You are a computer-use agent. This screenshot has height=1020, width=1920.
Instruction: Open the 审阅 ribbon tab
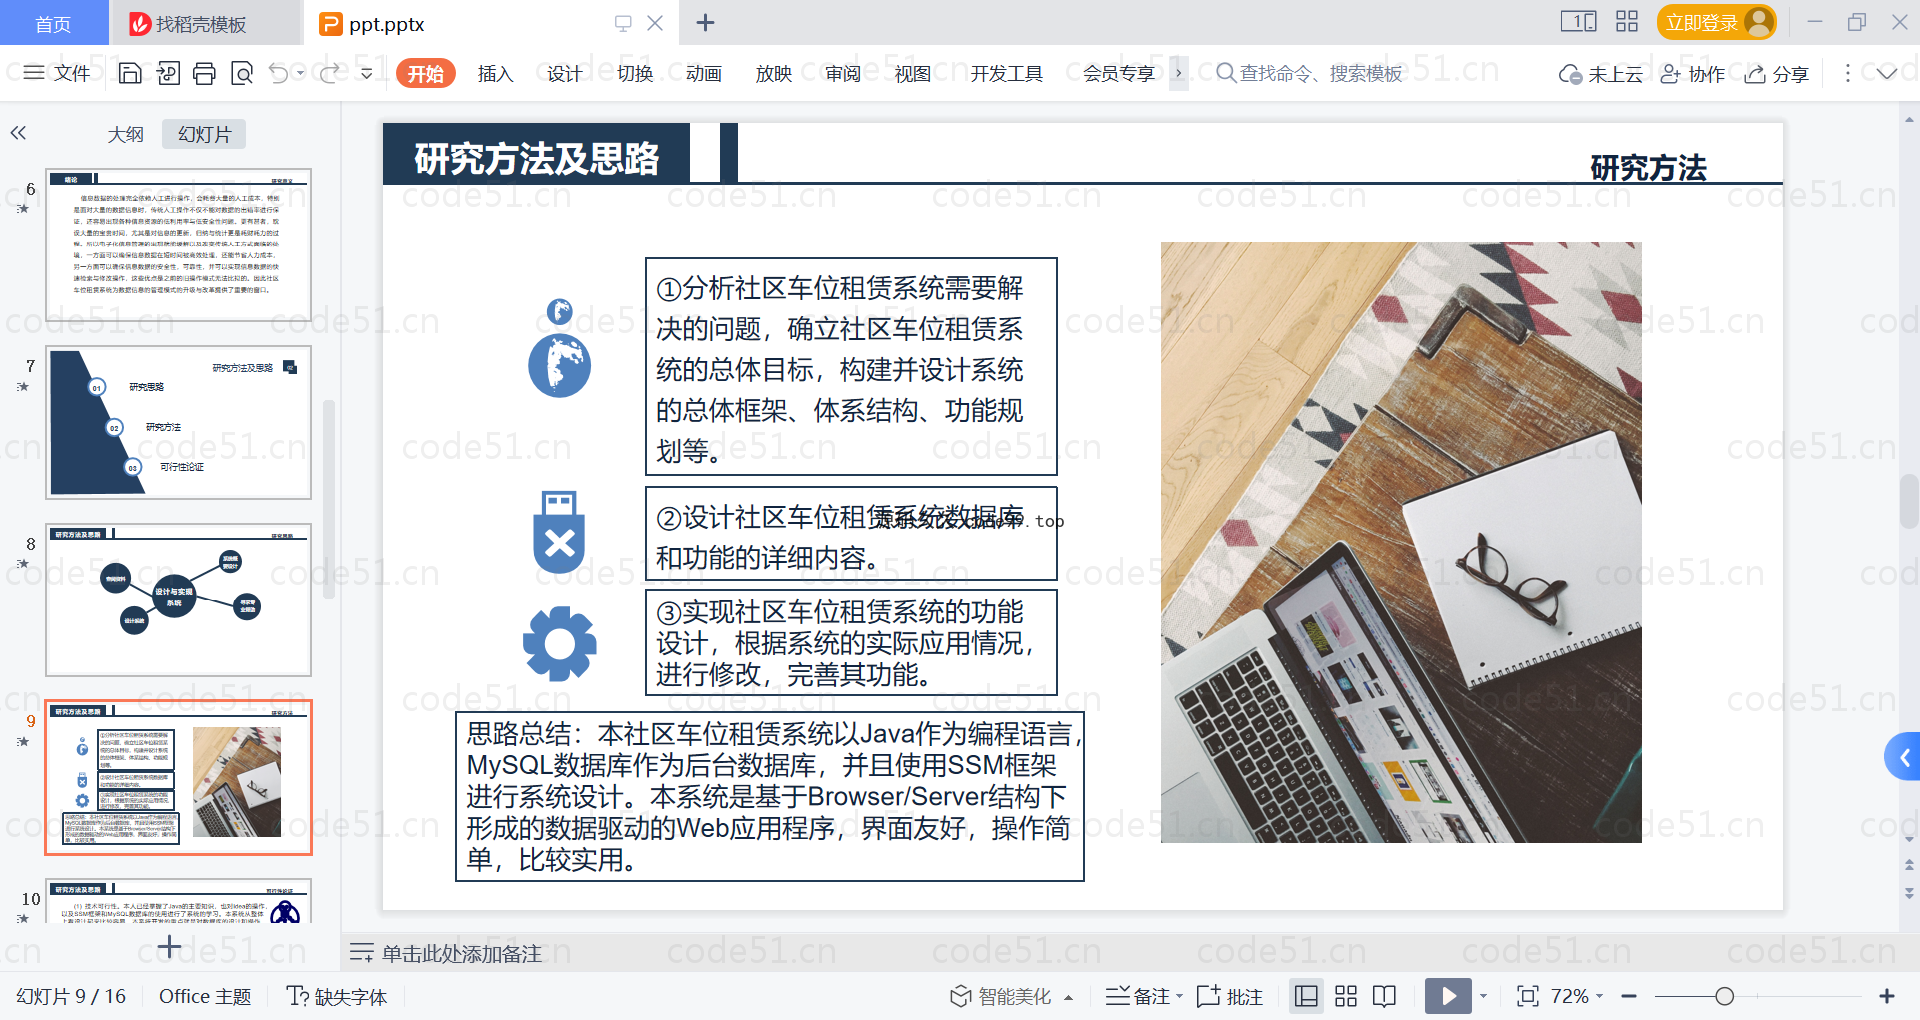(x=843, y=73)
